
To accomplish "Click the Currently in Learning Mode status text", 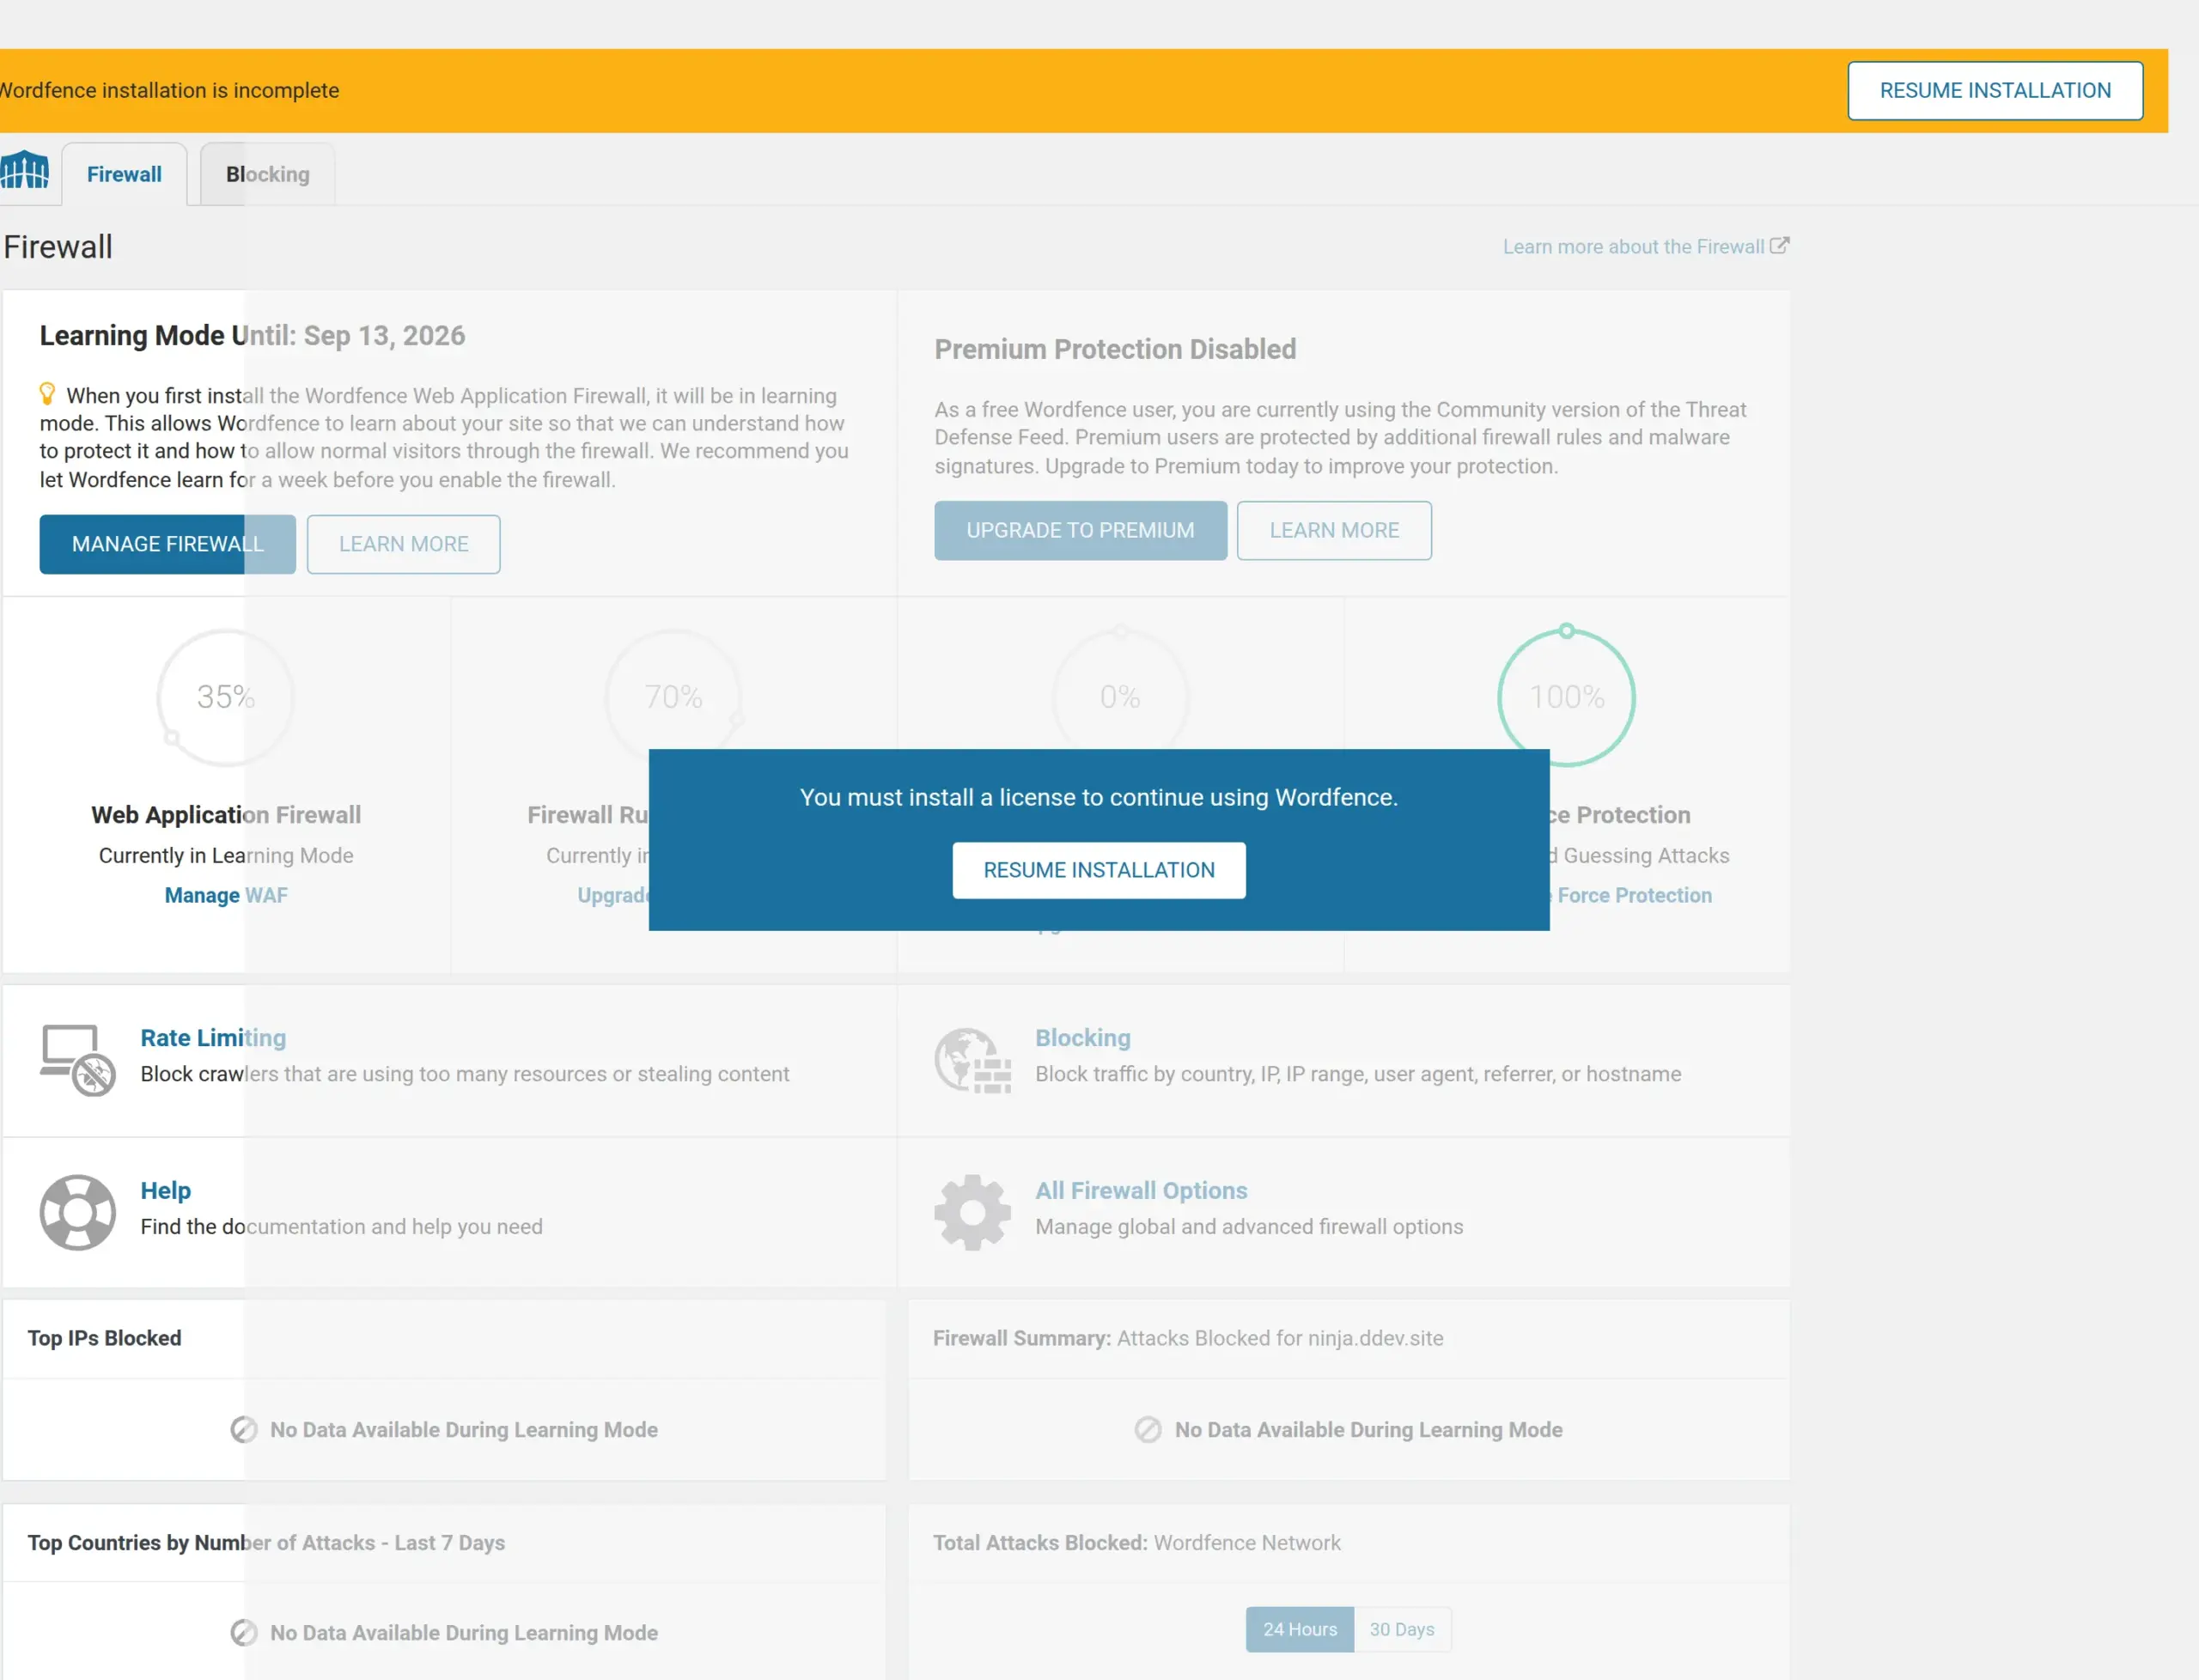I will pos(226,855).
